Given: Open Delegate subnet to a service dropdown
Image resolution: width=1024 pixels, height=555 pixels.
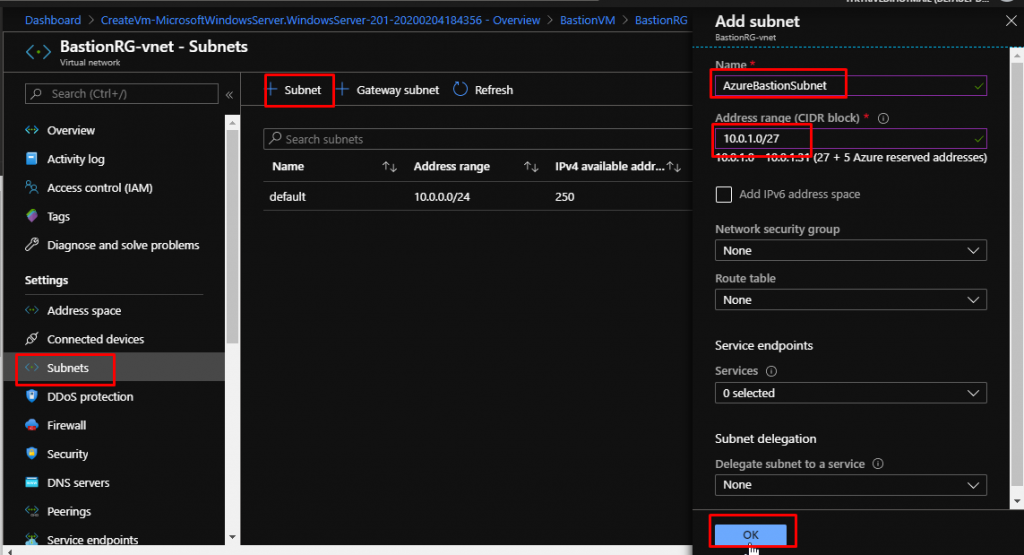Looking at the screenshot, I should pyautogui.click(x=850, y=485).
